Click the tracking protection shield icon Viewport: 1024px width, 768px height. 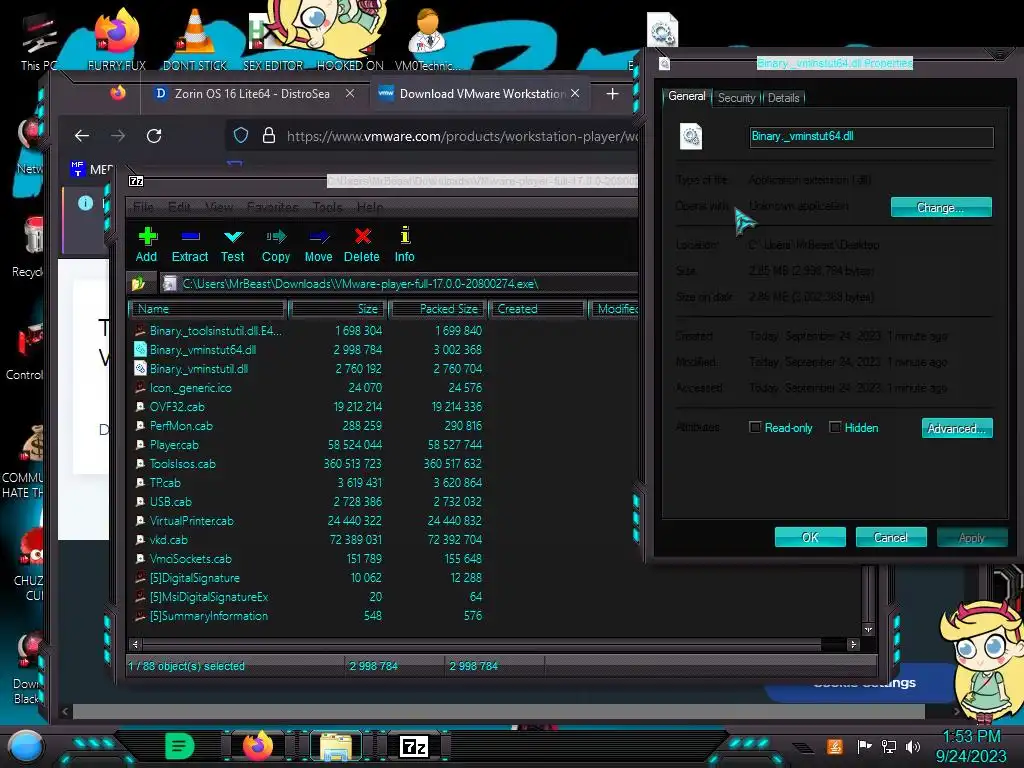241,136
